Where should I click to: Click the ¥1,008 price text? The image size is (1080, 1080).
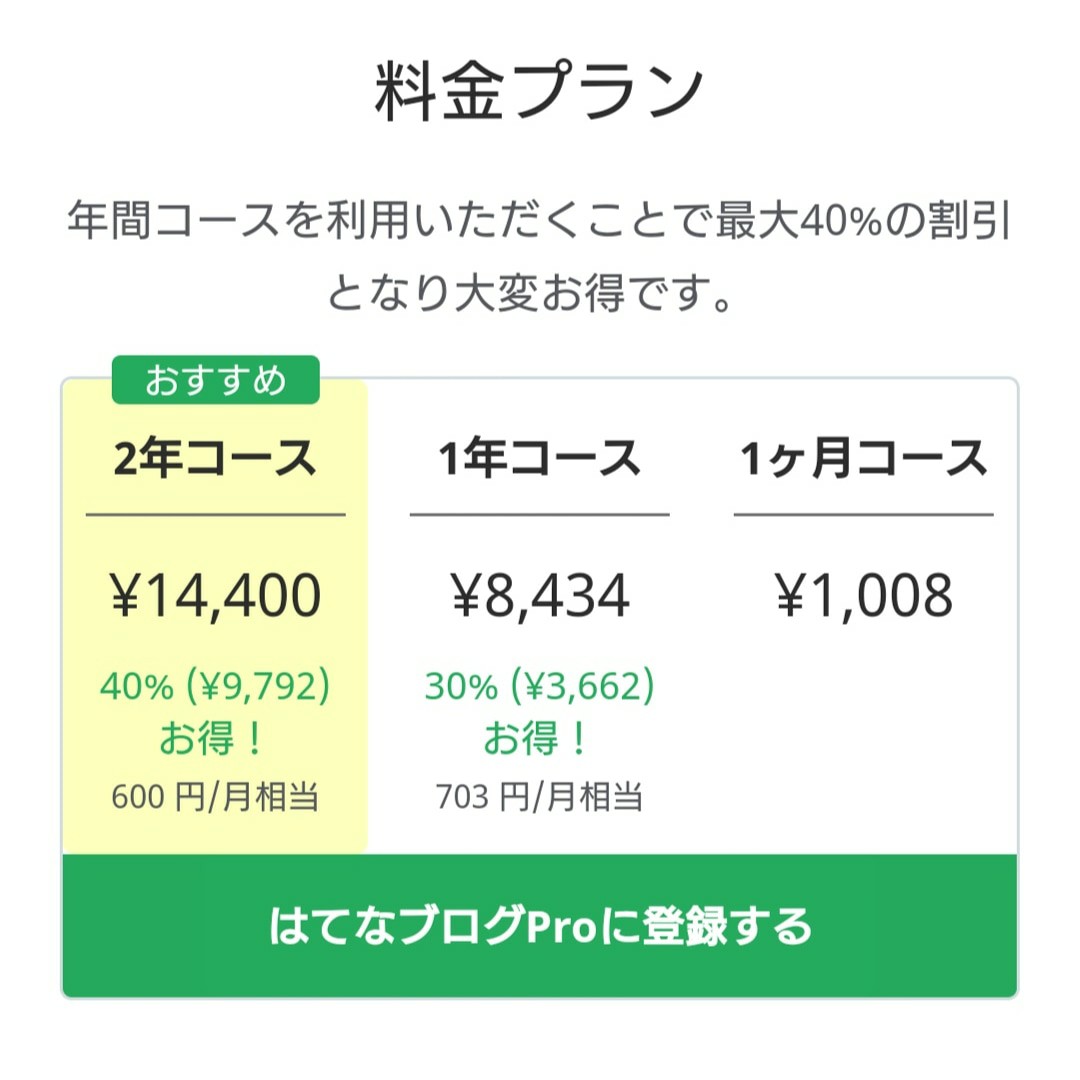click(865, 593)
